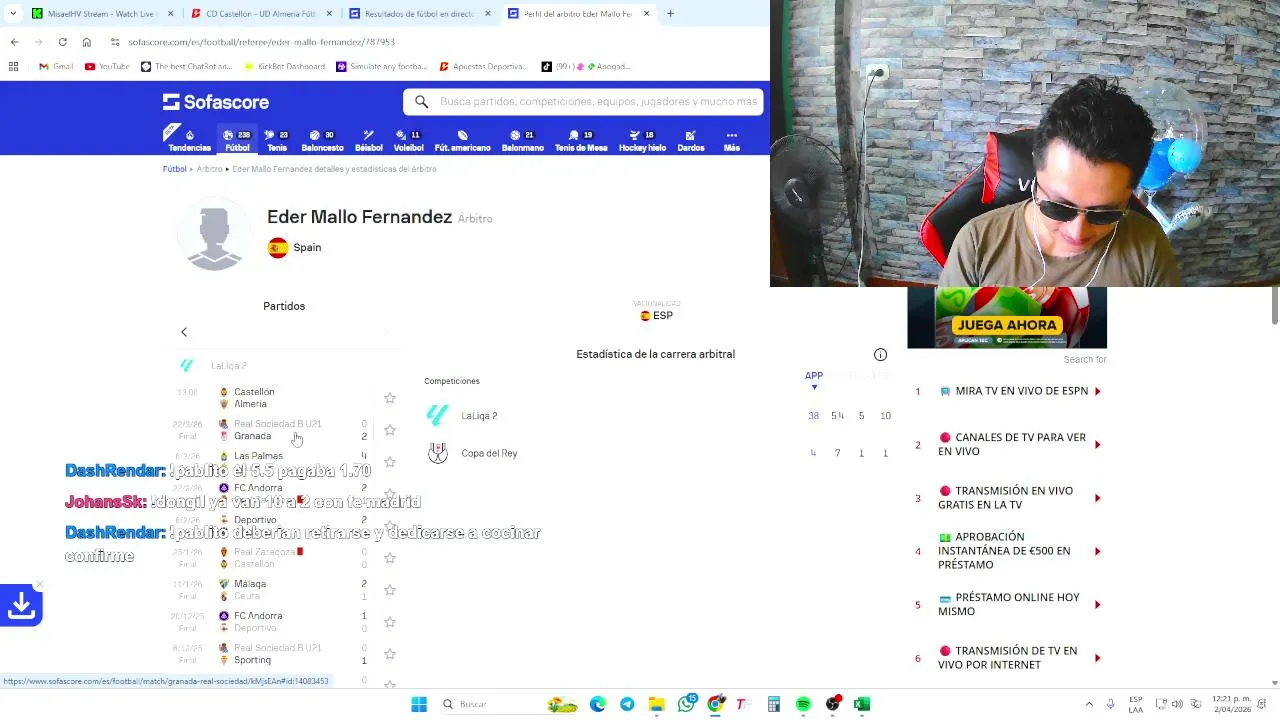Switch to Resultados de fútbol en directo tab

point(420,14)
